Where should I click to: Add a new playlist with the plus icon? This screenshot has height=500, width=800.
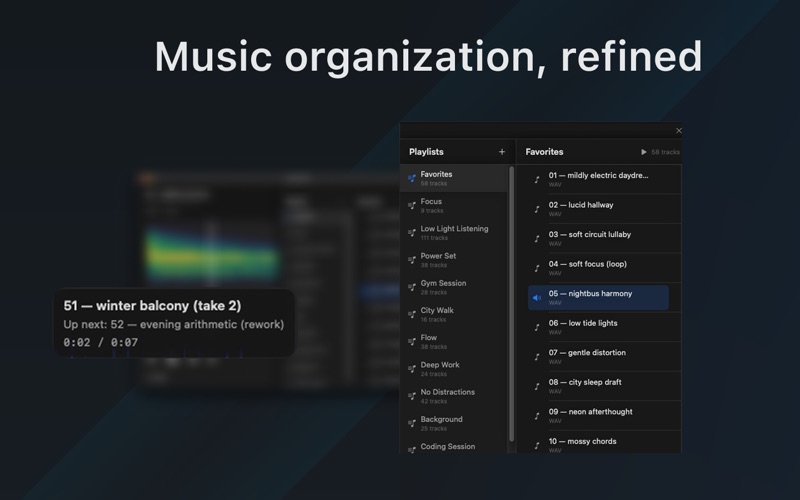pyautogui.click(x=502, y=152)
